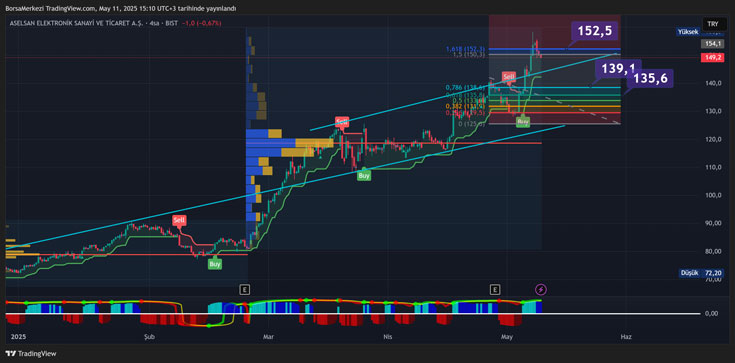The width and height of the screenshot is (735, 363).
Task: Click the red 149,2 last price tag
Action: click(x=711, y=58)
